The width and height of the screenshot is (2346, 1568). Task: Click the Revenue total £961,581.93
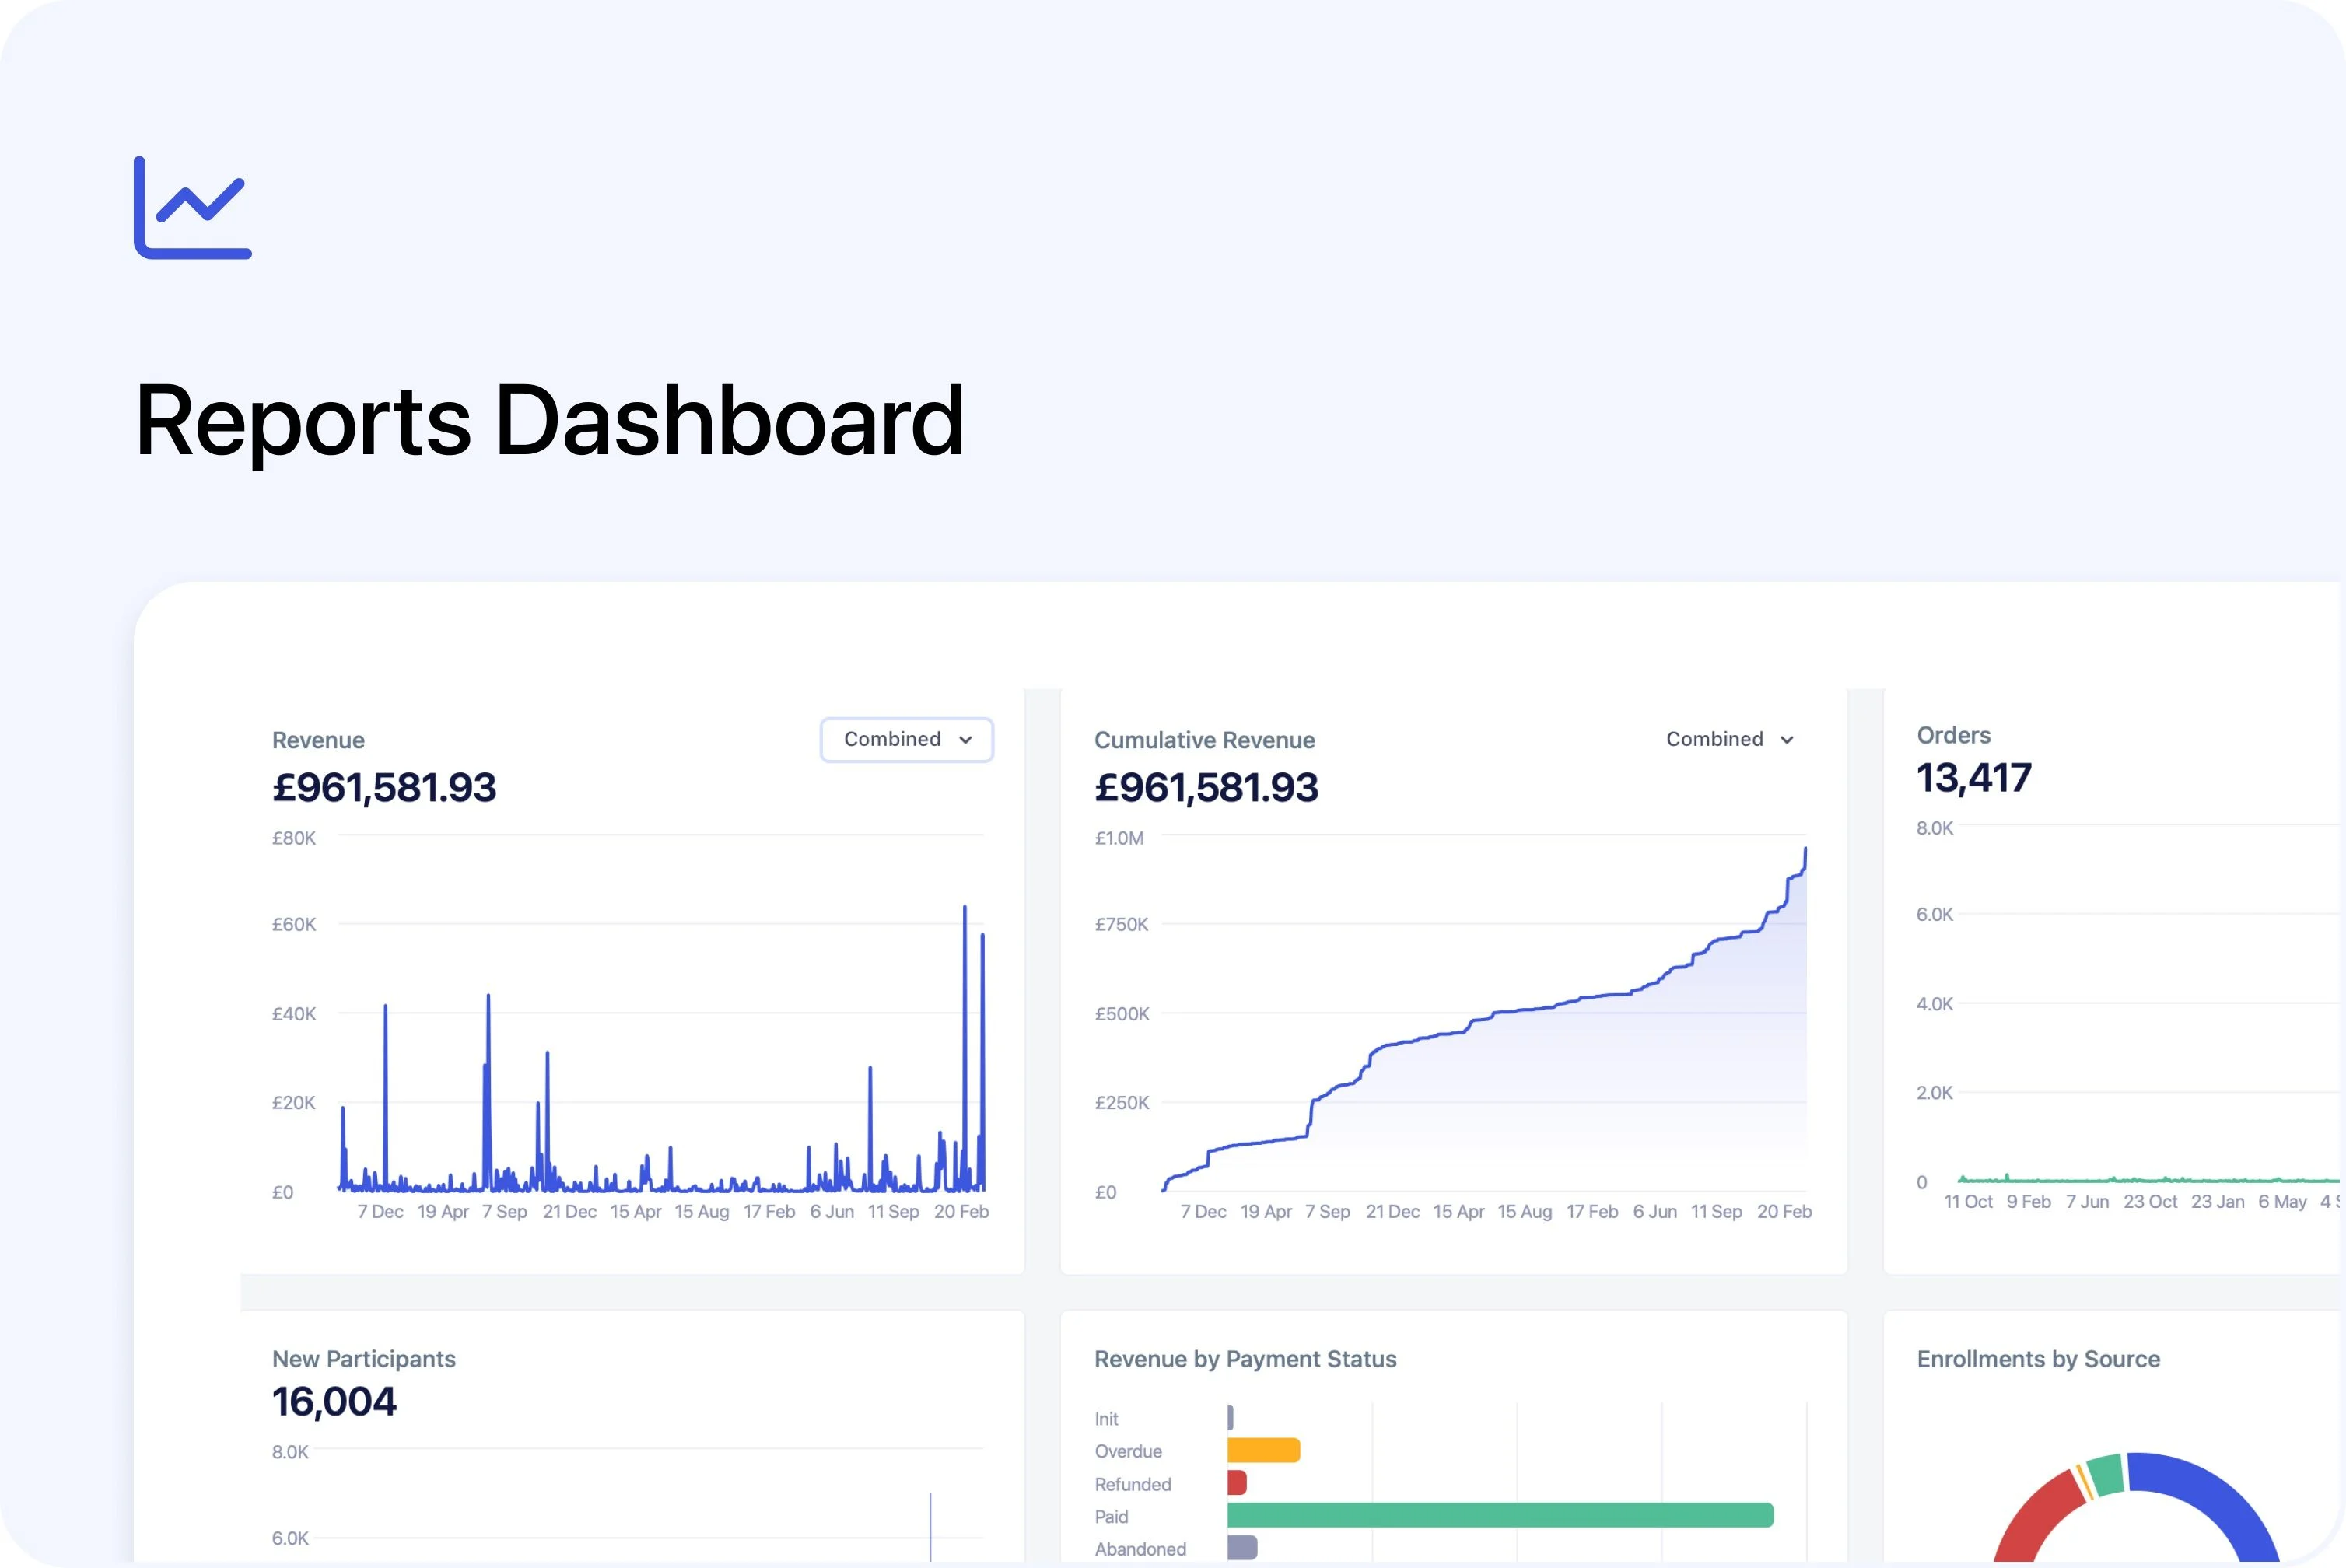pos(384,788)
